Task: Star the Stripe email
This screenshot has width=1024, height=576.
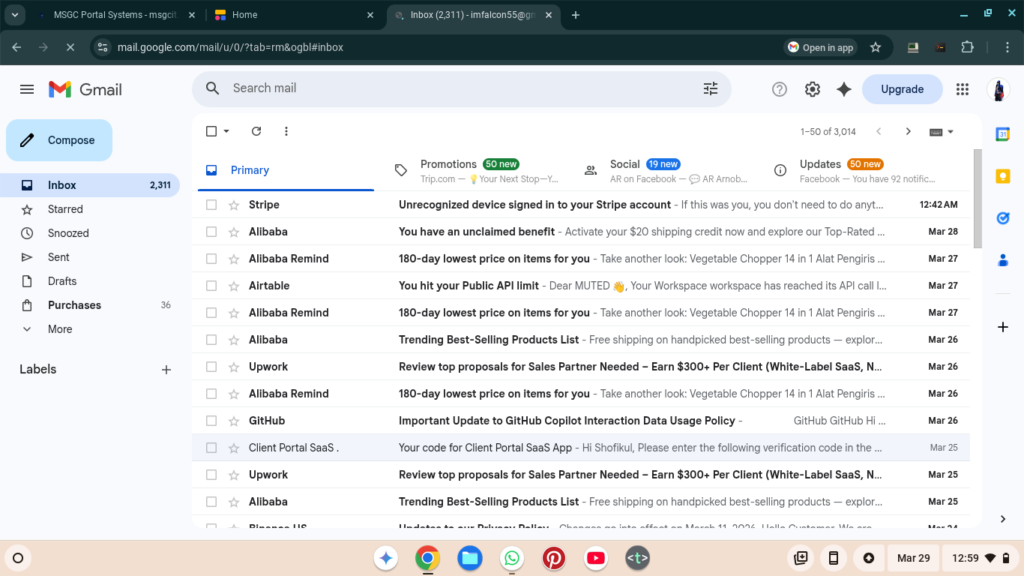Action: tap(233, 205)
